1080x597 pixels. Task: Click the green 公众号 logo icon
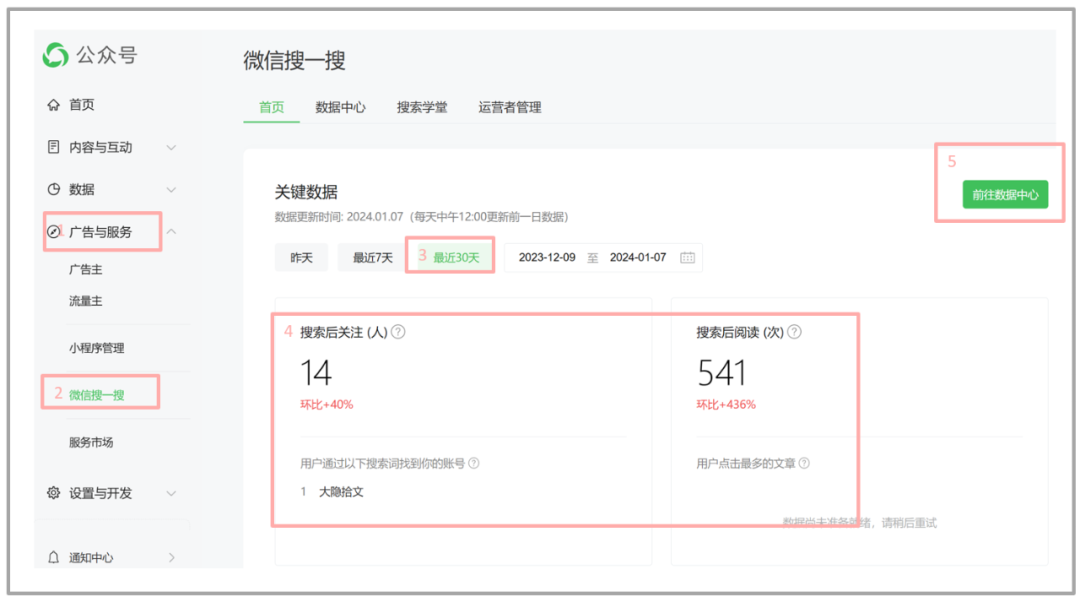coord(55,55)
